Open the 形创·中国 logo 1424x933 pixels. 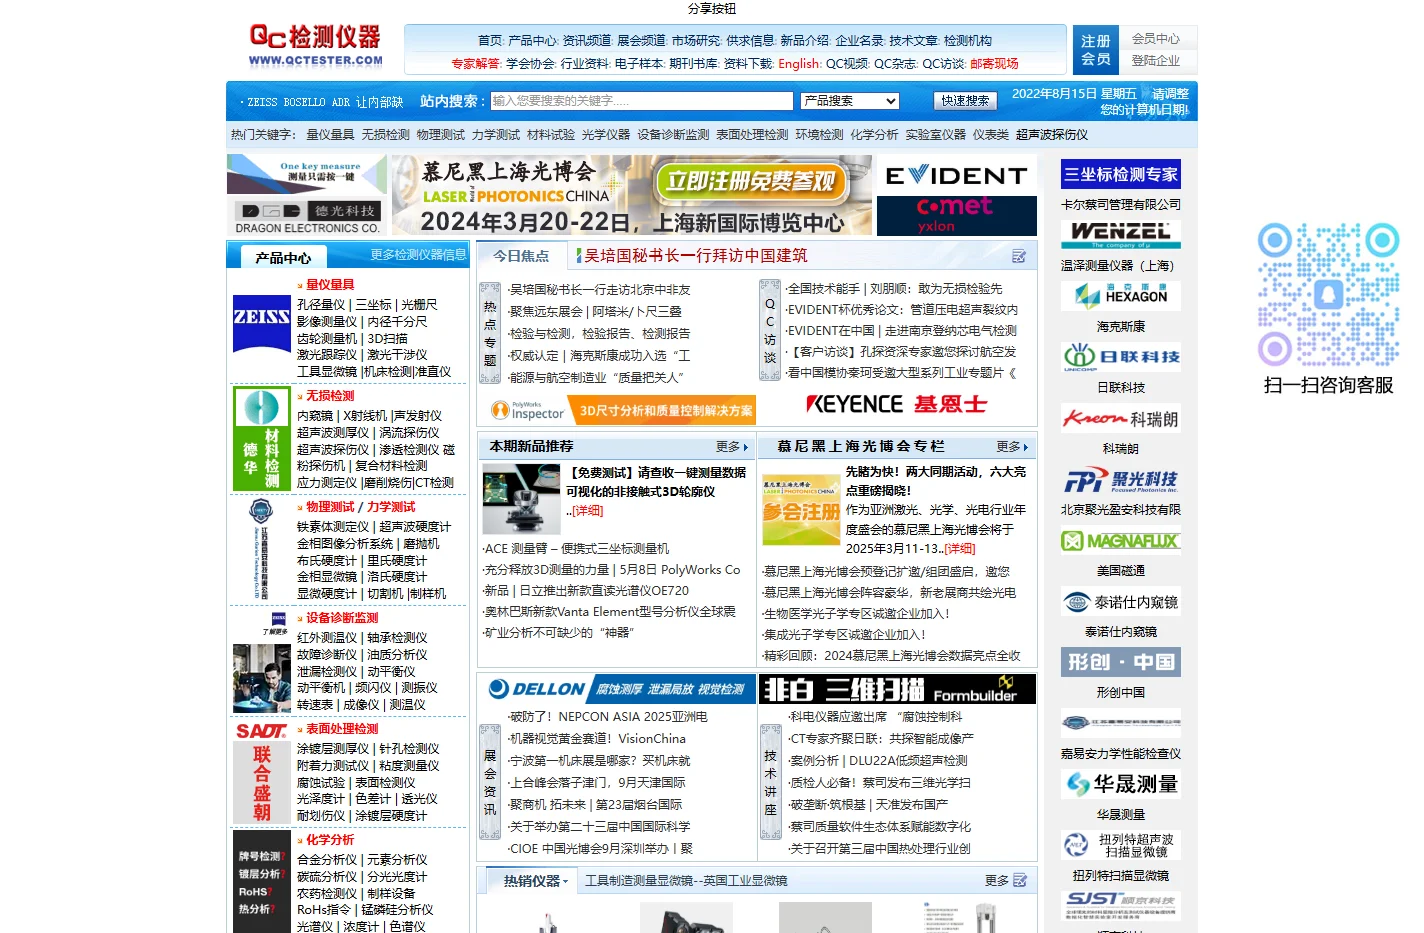tap(1120, 662)
